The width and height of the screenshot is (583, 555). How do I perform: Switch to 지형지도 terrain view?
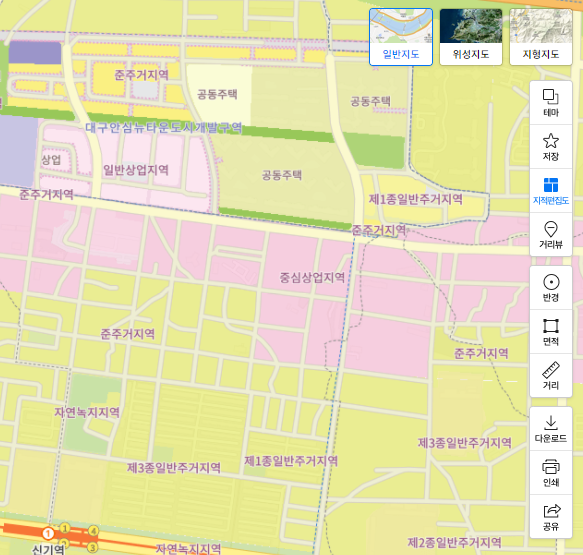tap(541, 37)
